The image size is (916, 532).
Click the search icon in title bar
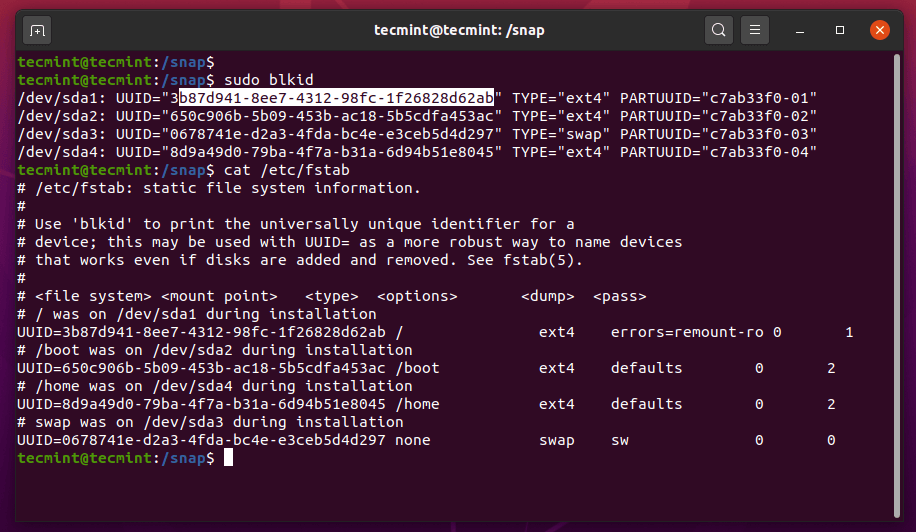(x=718, y=30)
